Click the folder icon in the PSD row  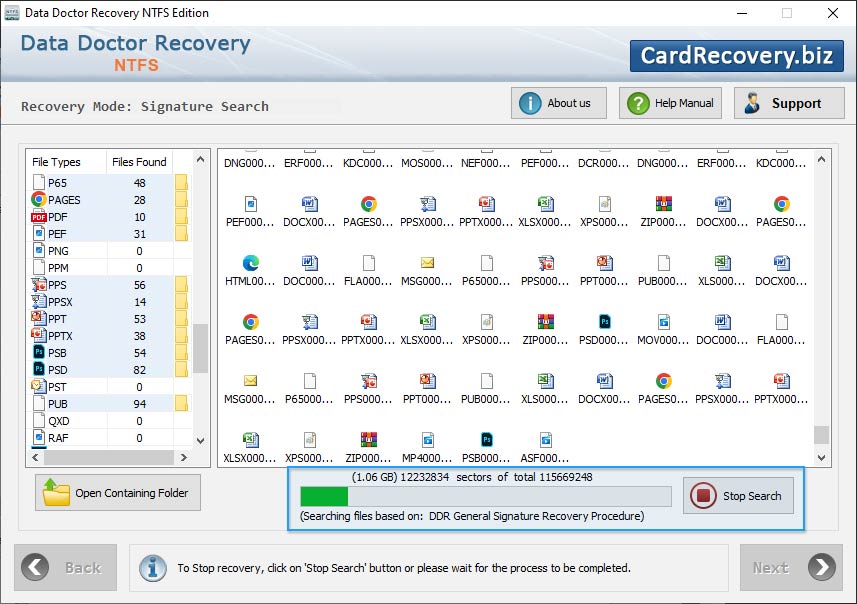(x=181, y=370)
